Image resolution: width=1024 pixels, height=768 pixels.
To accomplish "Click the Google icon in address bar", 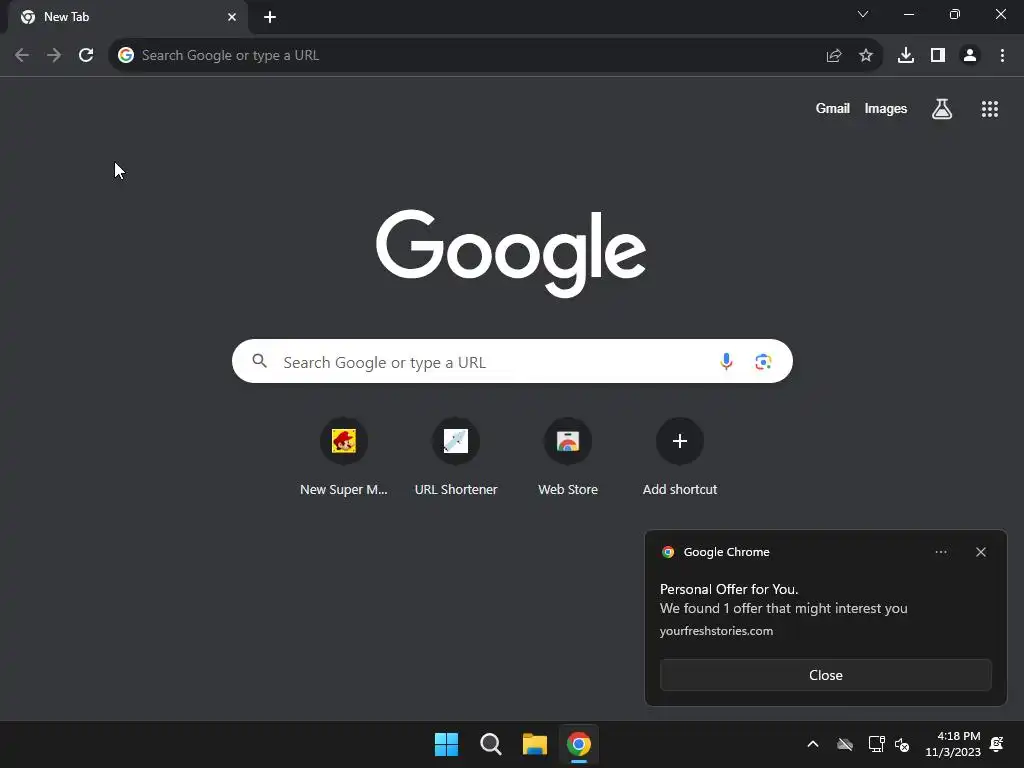I will point(126,56).
